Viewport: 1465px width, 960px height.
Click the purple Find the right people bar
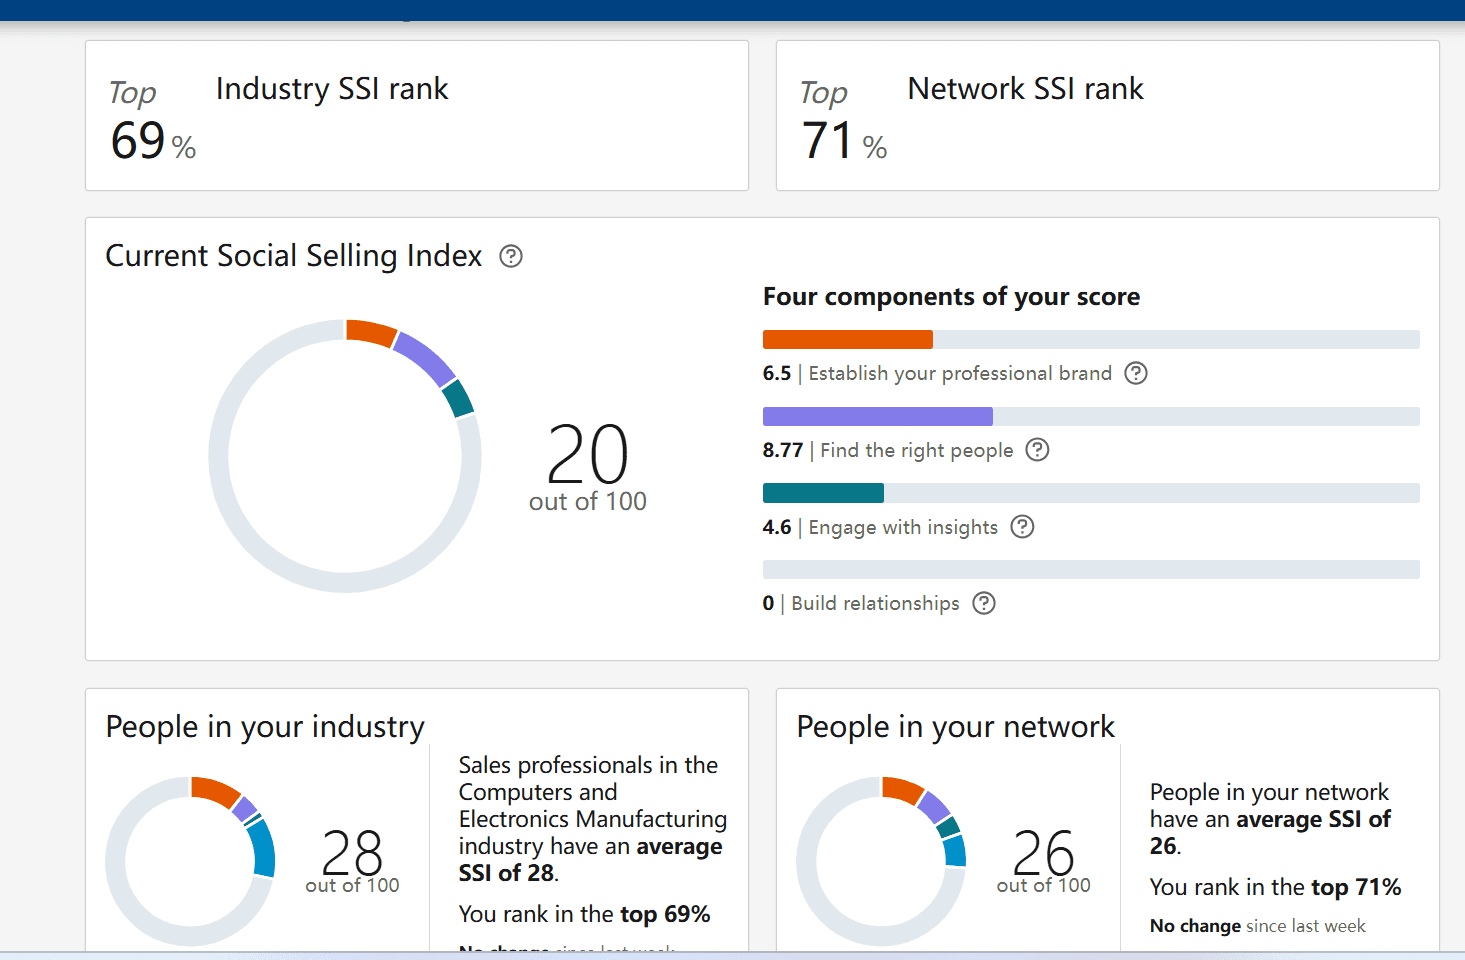click(878, 416)
